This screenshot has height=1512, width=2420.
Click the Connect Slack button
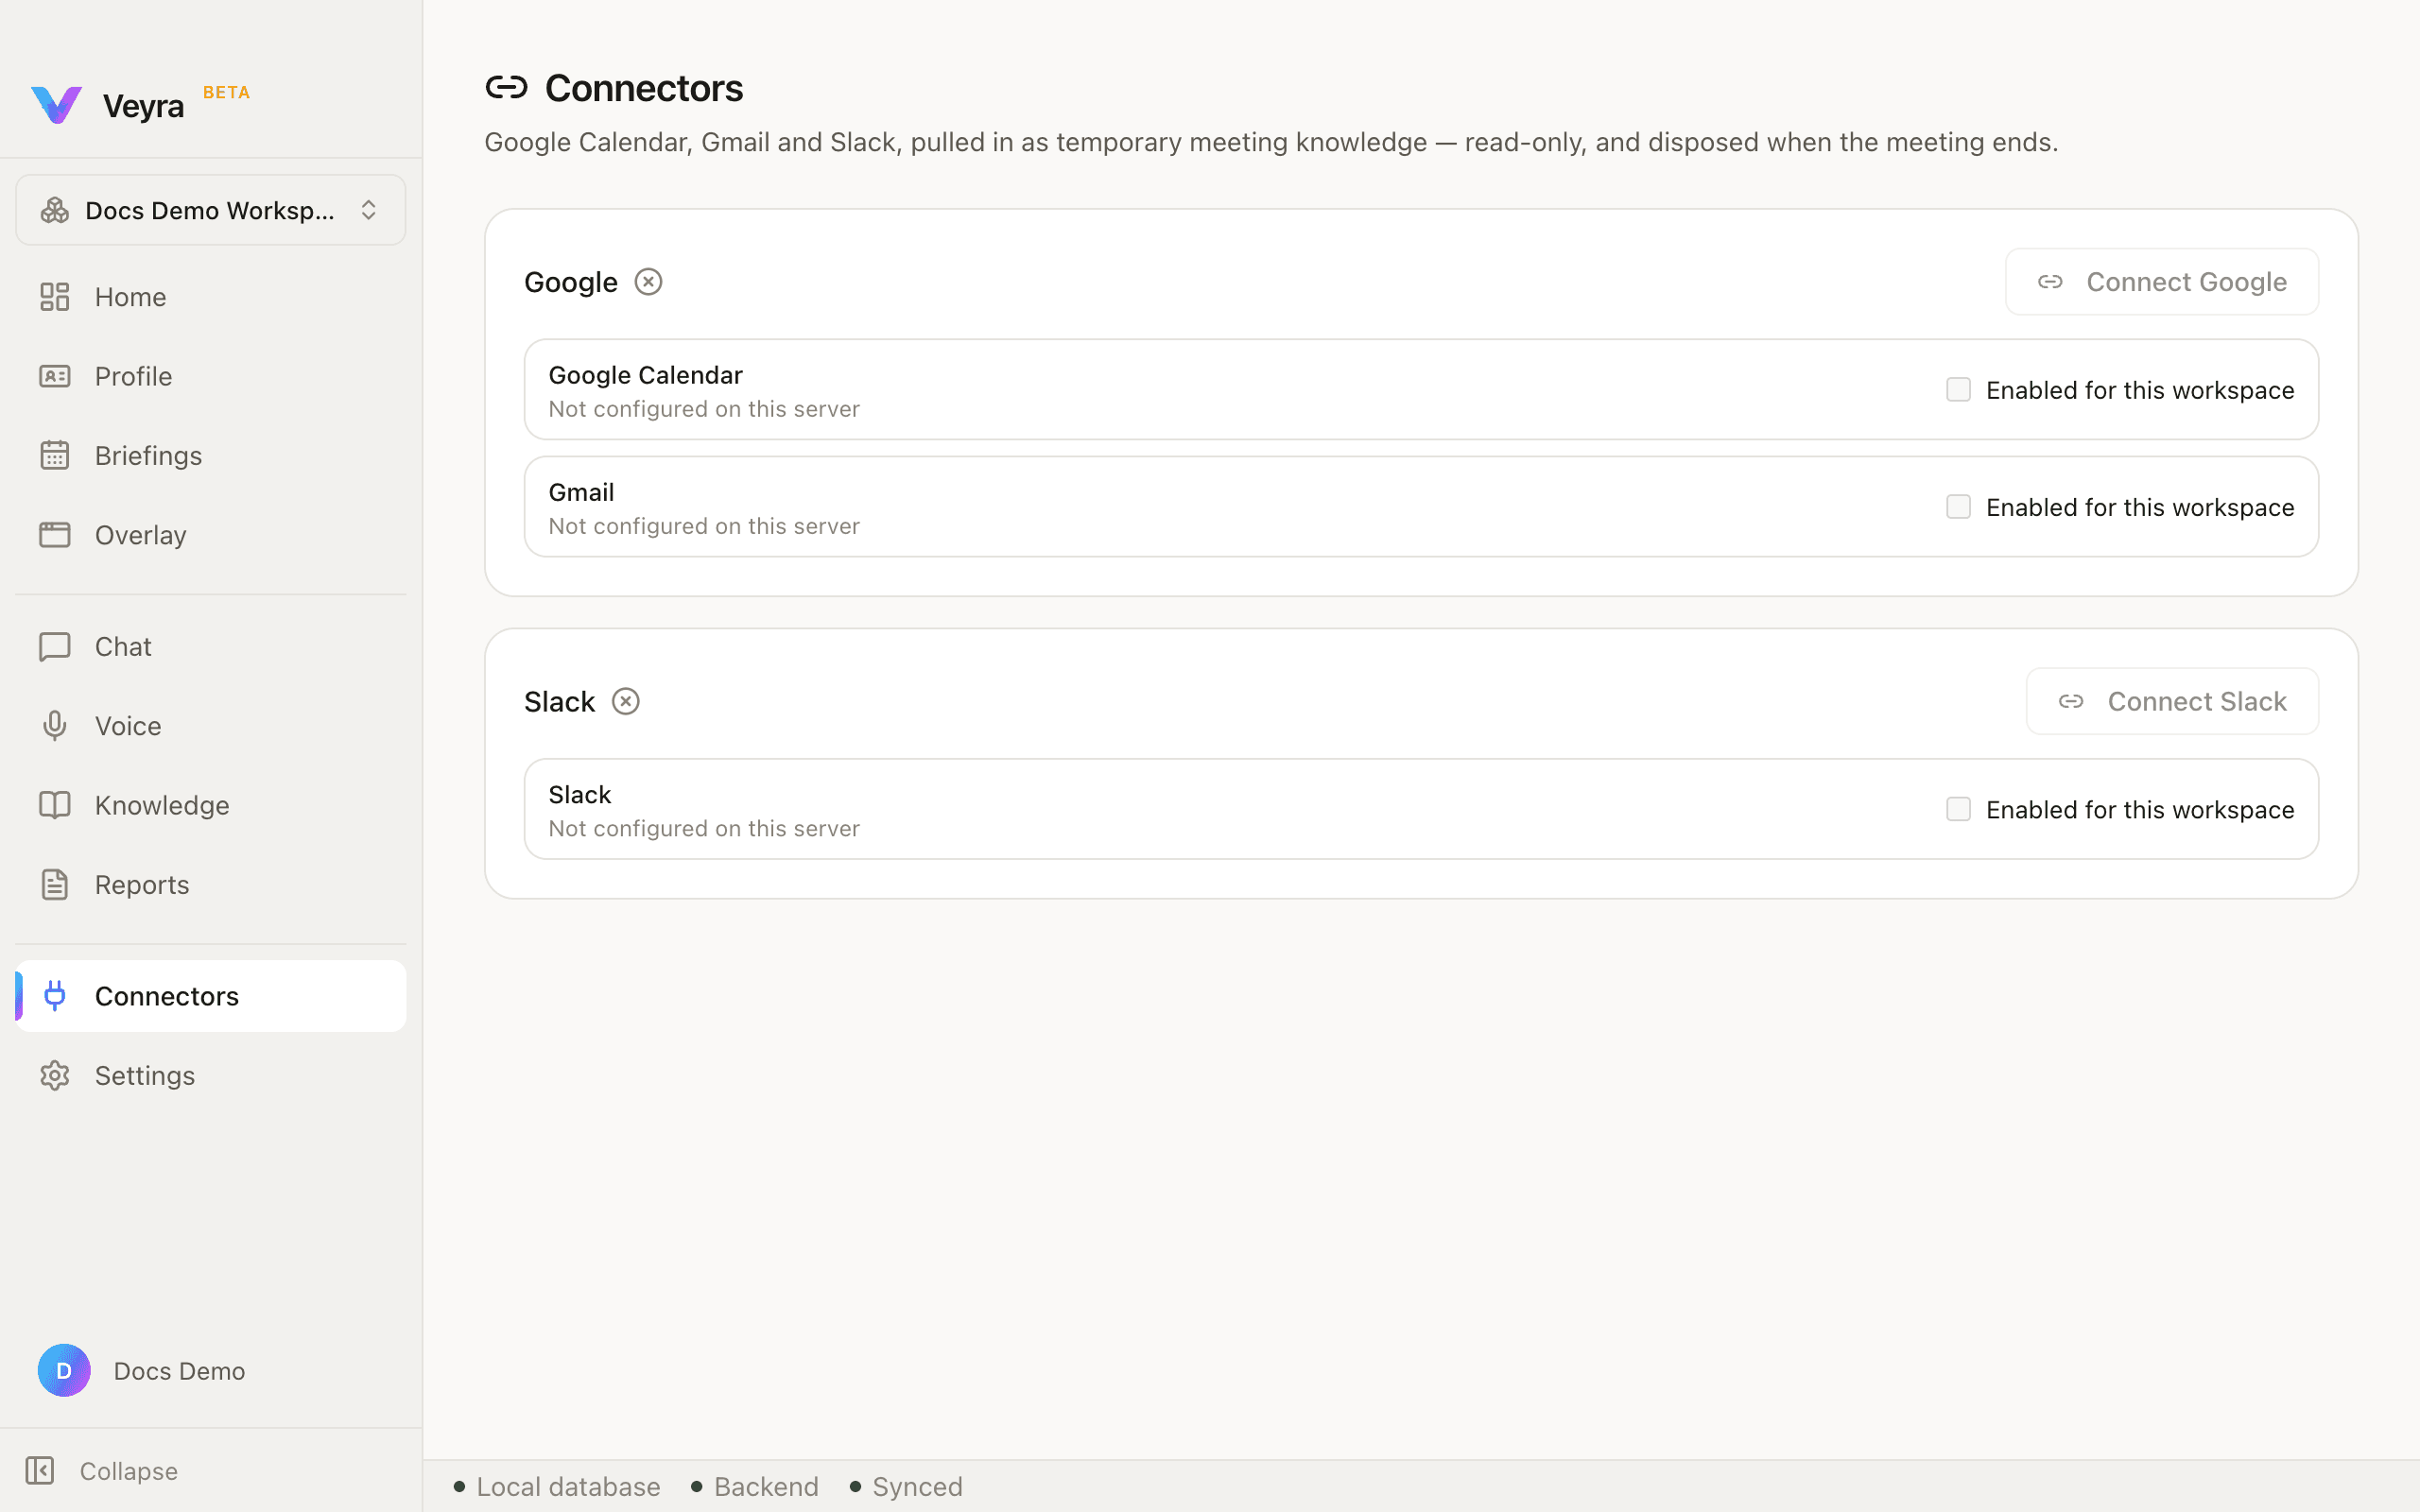tap(2172, 702)
